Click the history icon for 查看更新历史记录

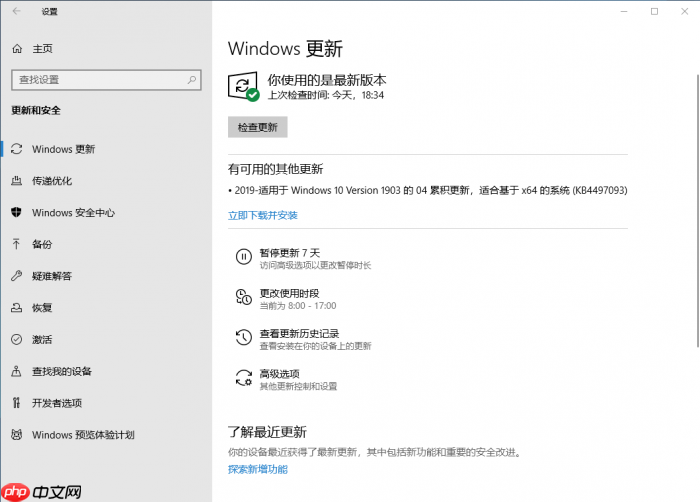click(244, 337)
